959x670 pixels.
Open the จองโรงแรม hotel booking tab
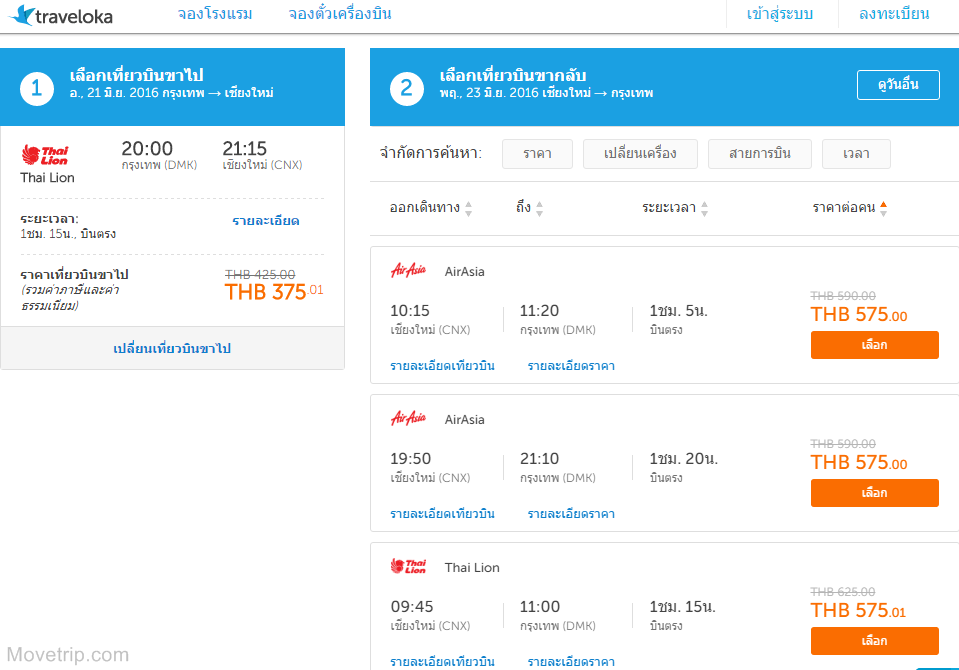tap(215, 15)
